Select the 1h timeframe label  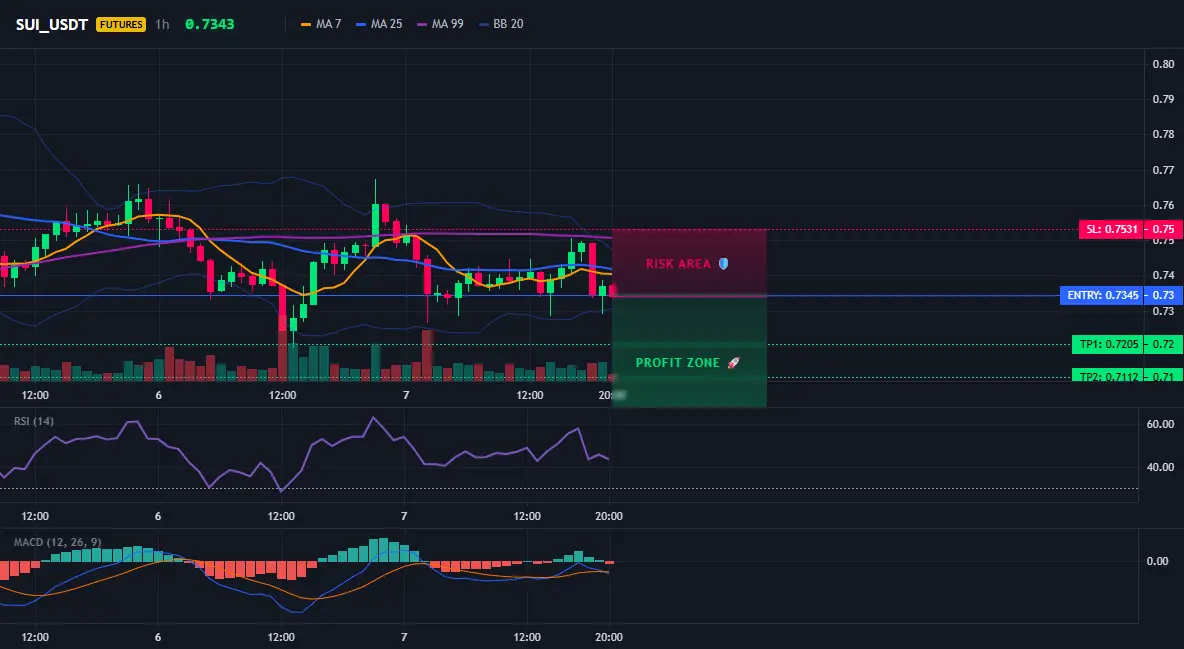(162, 24)
